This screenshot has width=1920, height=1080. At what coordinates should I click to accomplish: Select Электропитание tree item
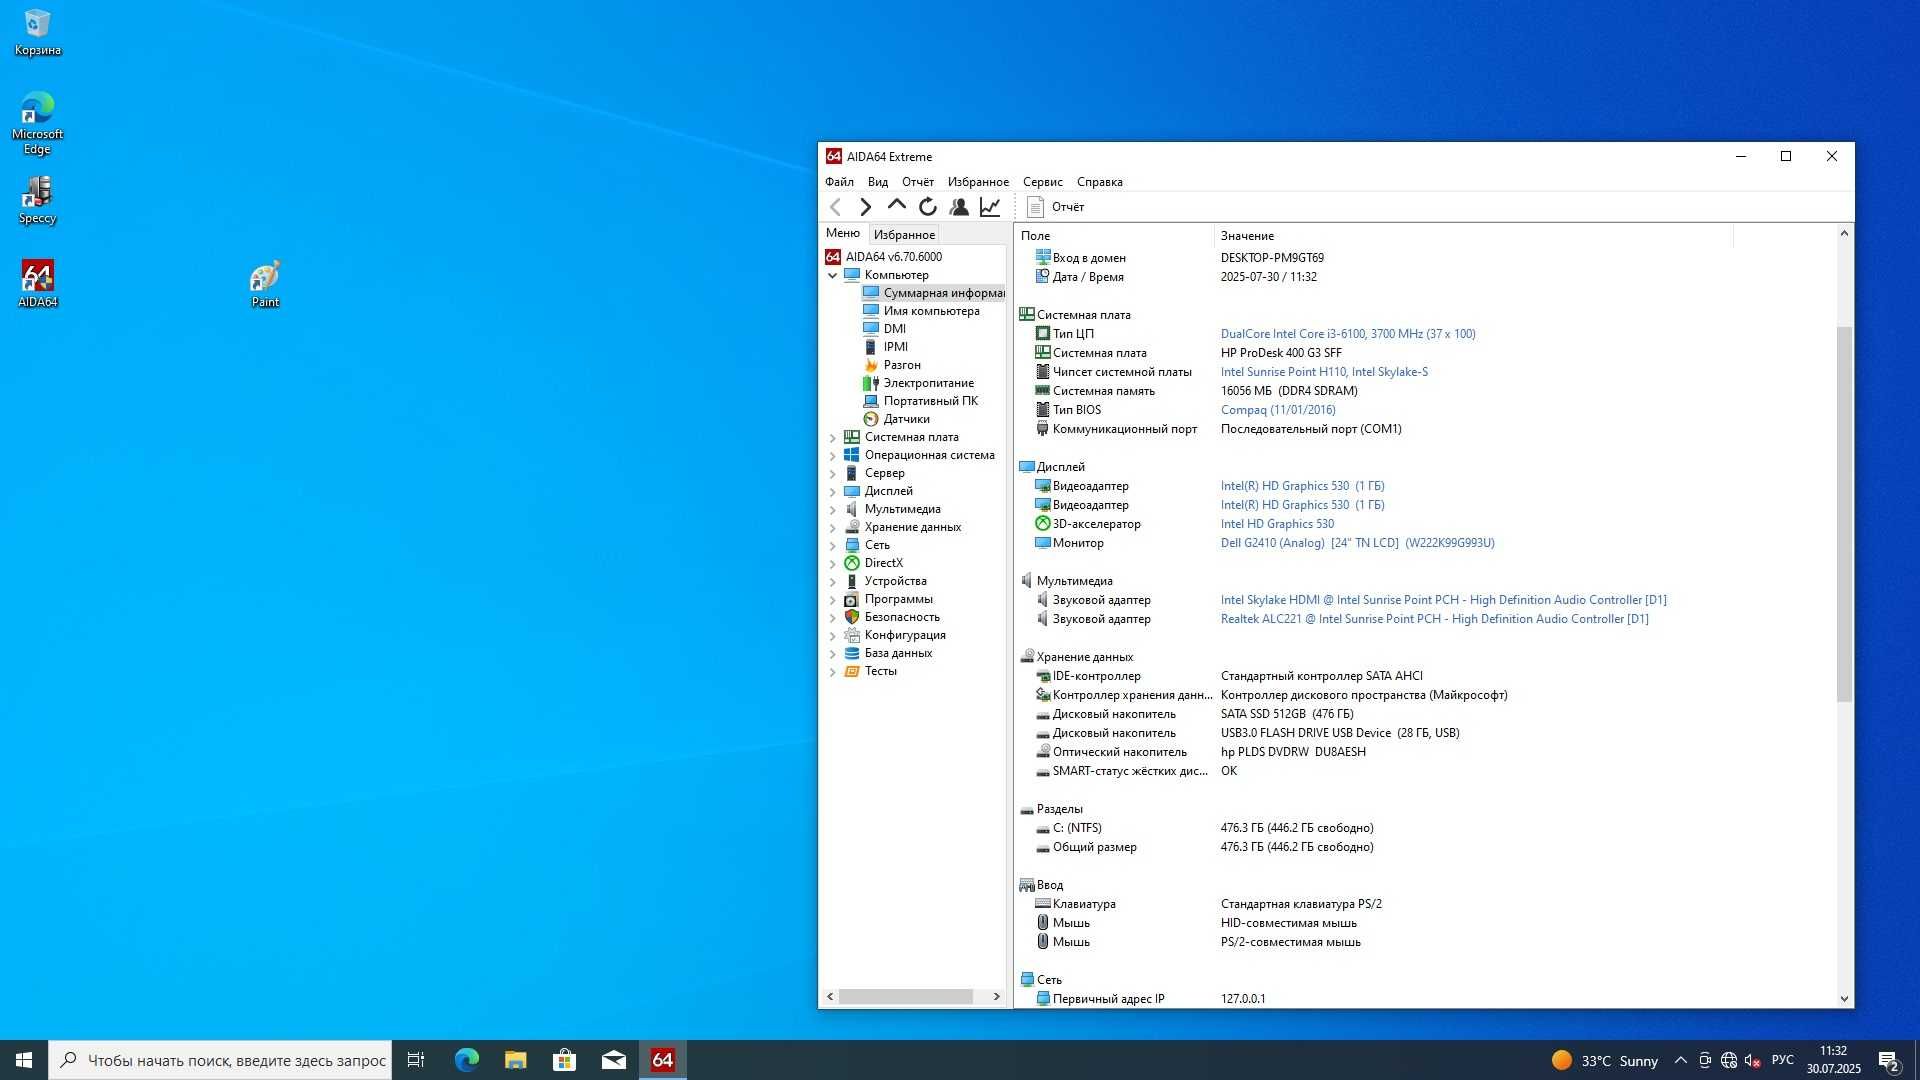coord(918,383)
